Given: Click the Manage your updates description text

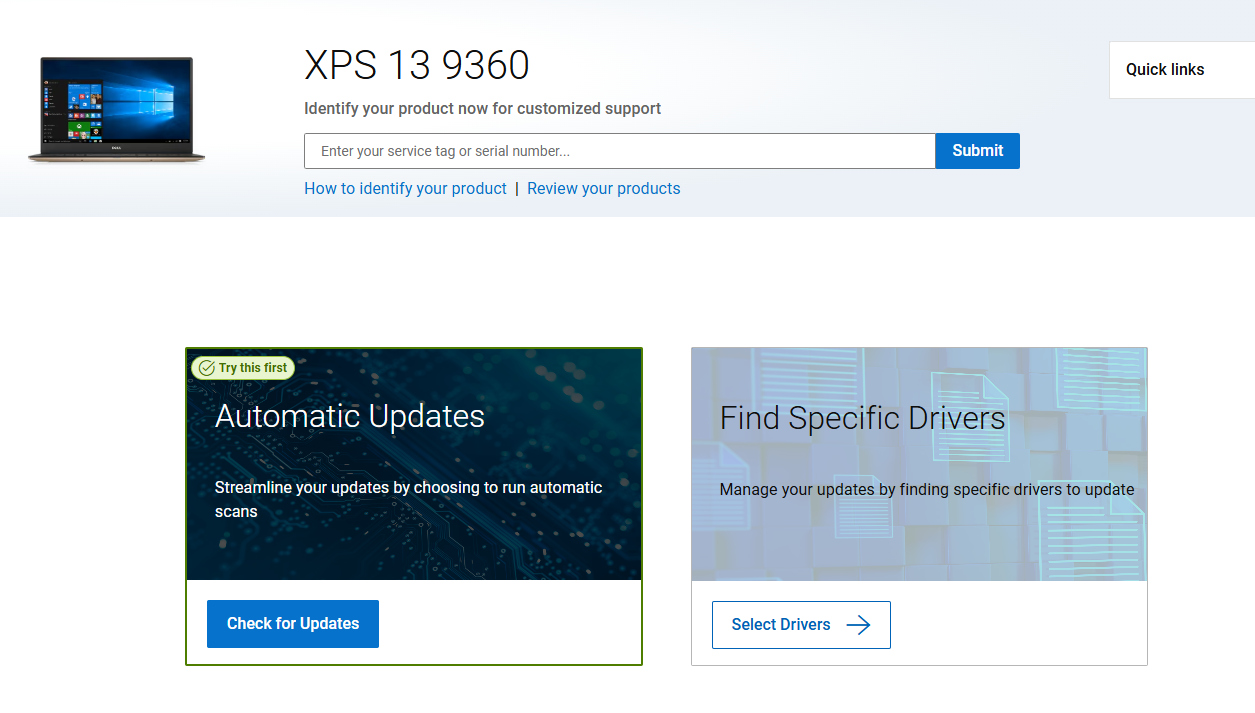Looking at the screenshot, I should (x=926, y=490).
